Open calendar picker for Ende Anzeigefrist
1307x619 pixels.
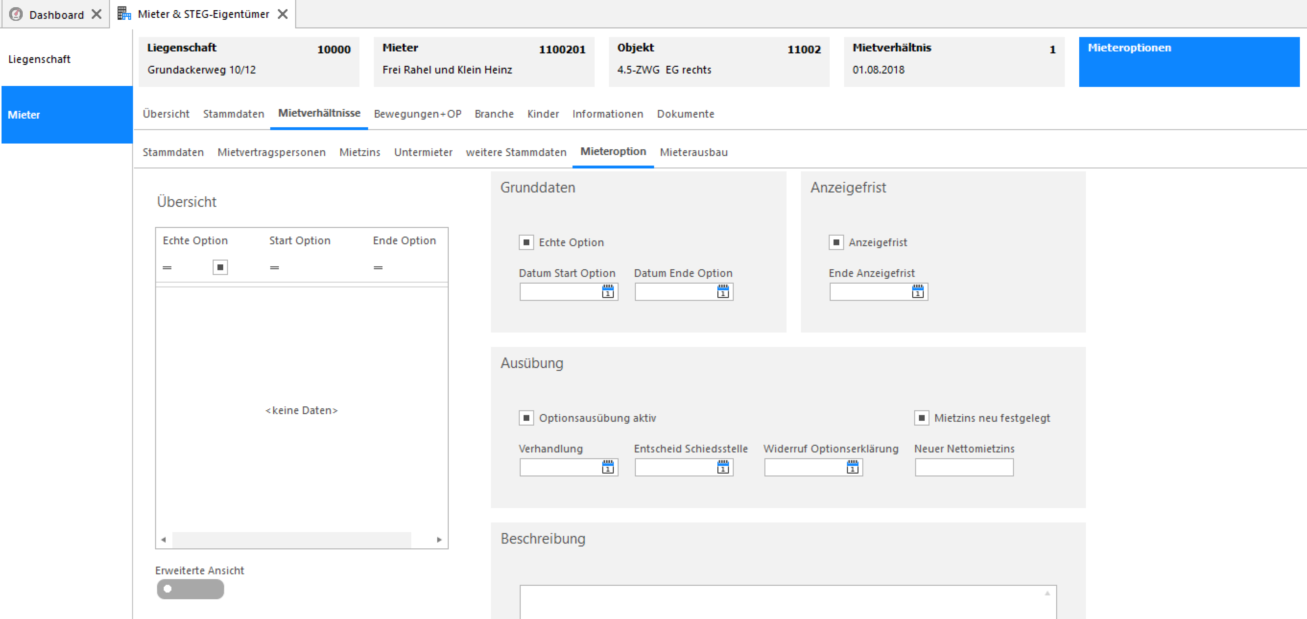[918, 292]
